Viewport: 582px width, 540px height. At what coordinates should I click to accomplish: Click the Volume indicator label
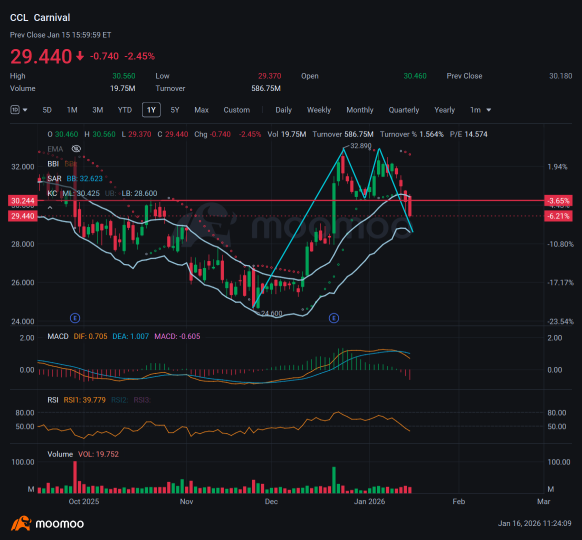click(x=60, y=454)
